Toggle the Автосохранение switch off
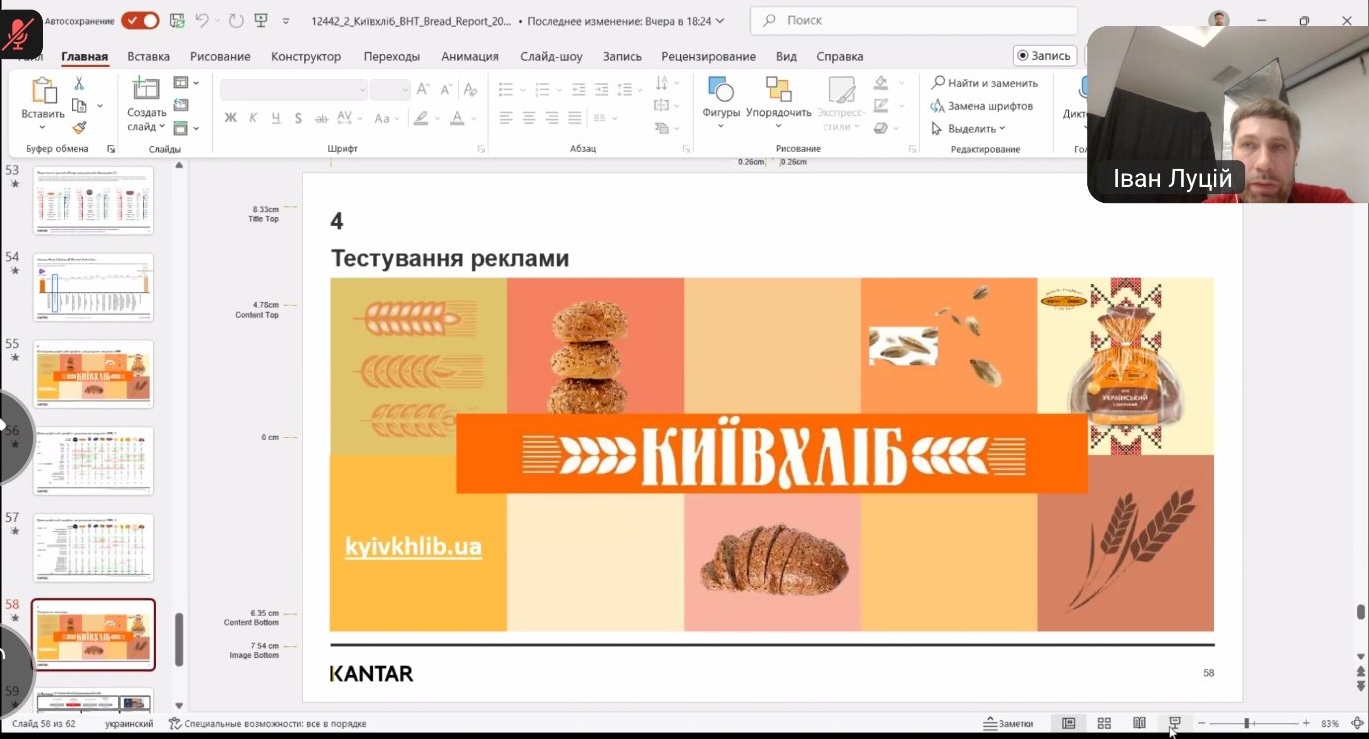 [x=140, y=21]
